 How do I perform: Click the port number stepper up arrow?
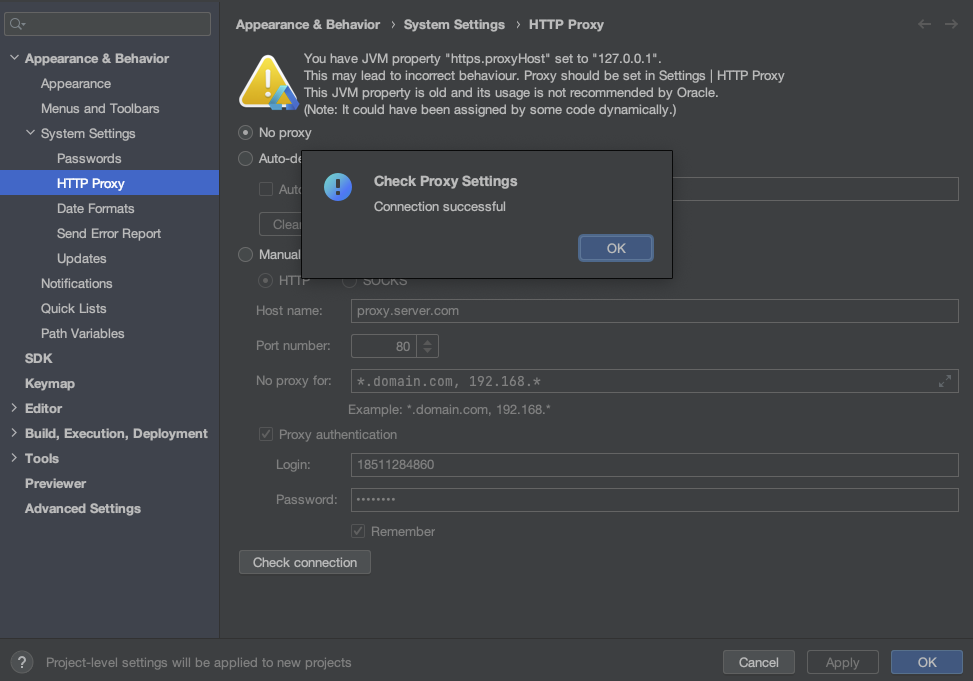[x=427, y=341]
